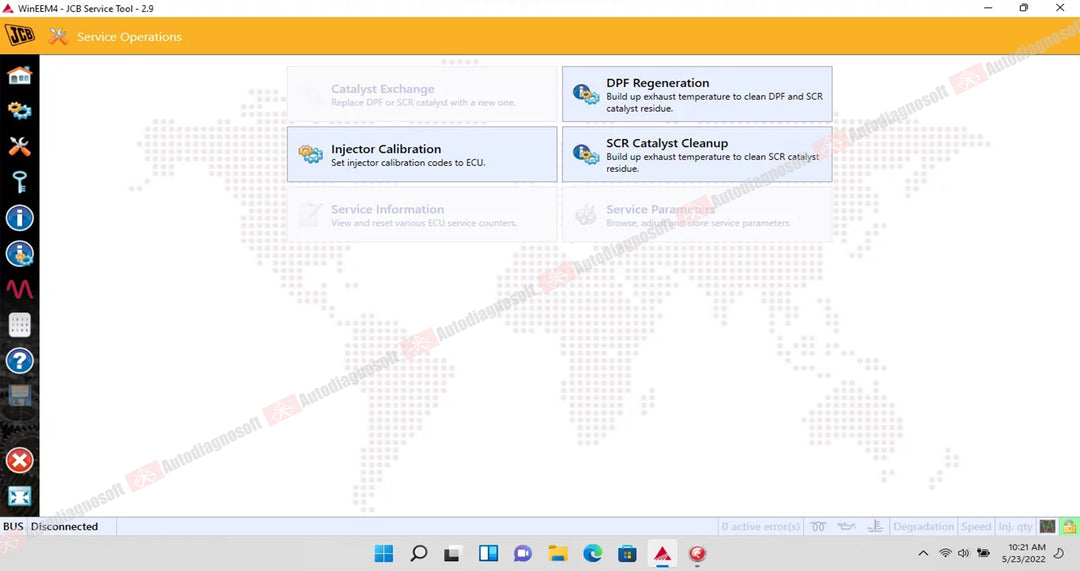Click the WinEEM4 red triangle taskbar icon
The height and width of the screenshot is (571, 1080).
[662, 553]
